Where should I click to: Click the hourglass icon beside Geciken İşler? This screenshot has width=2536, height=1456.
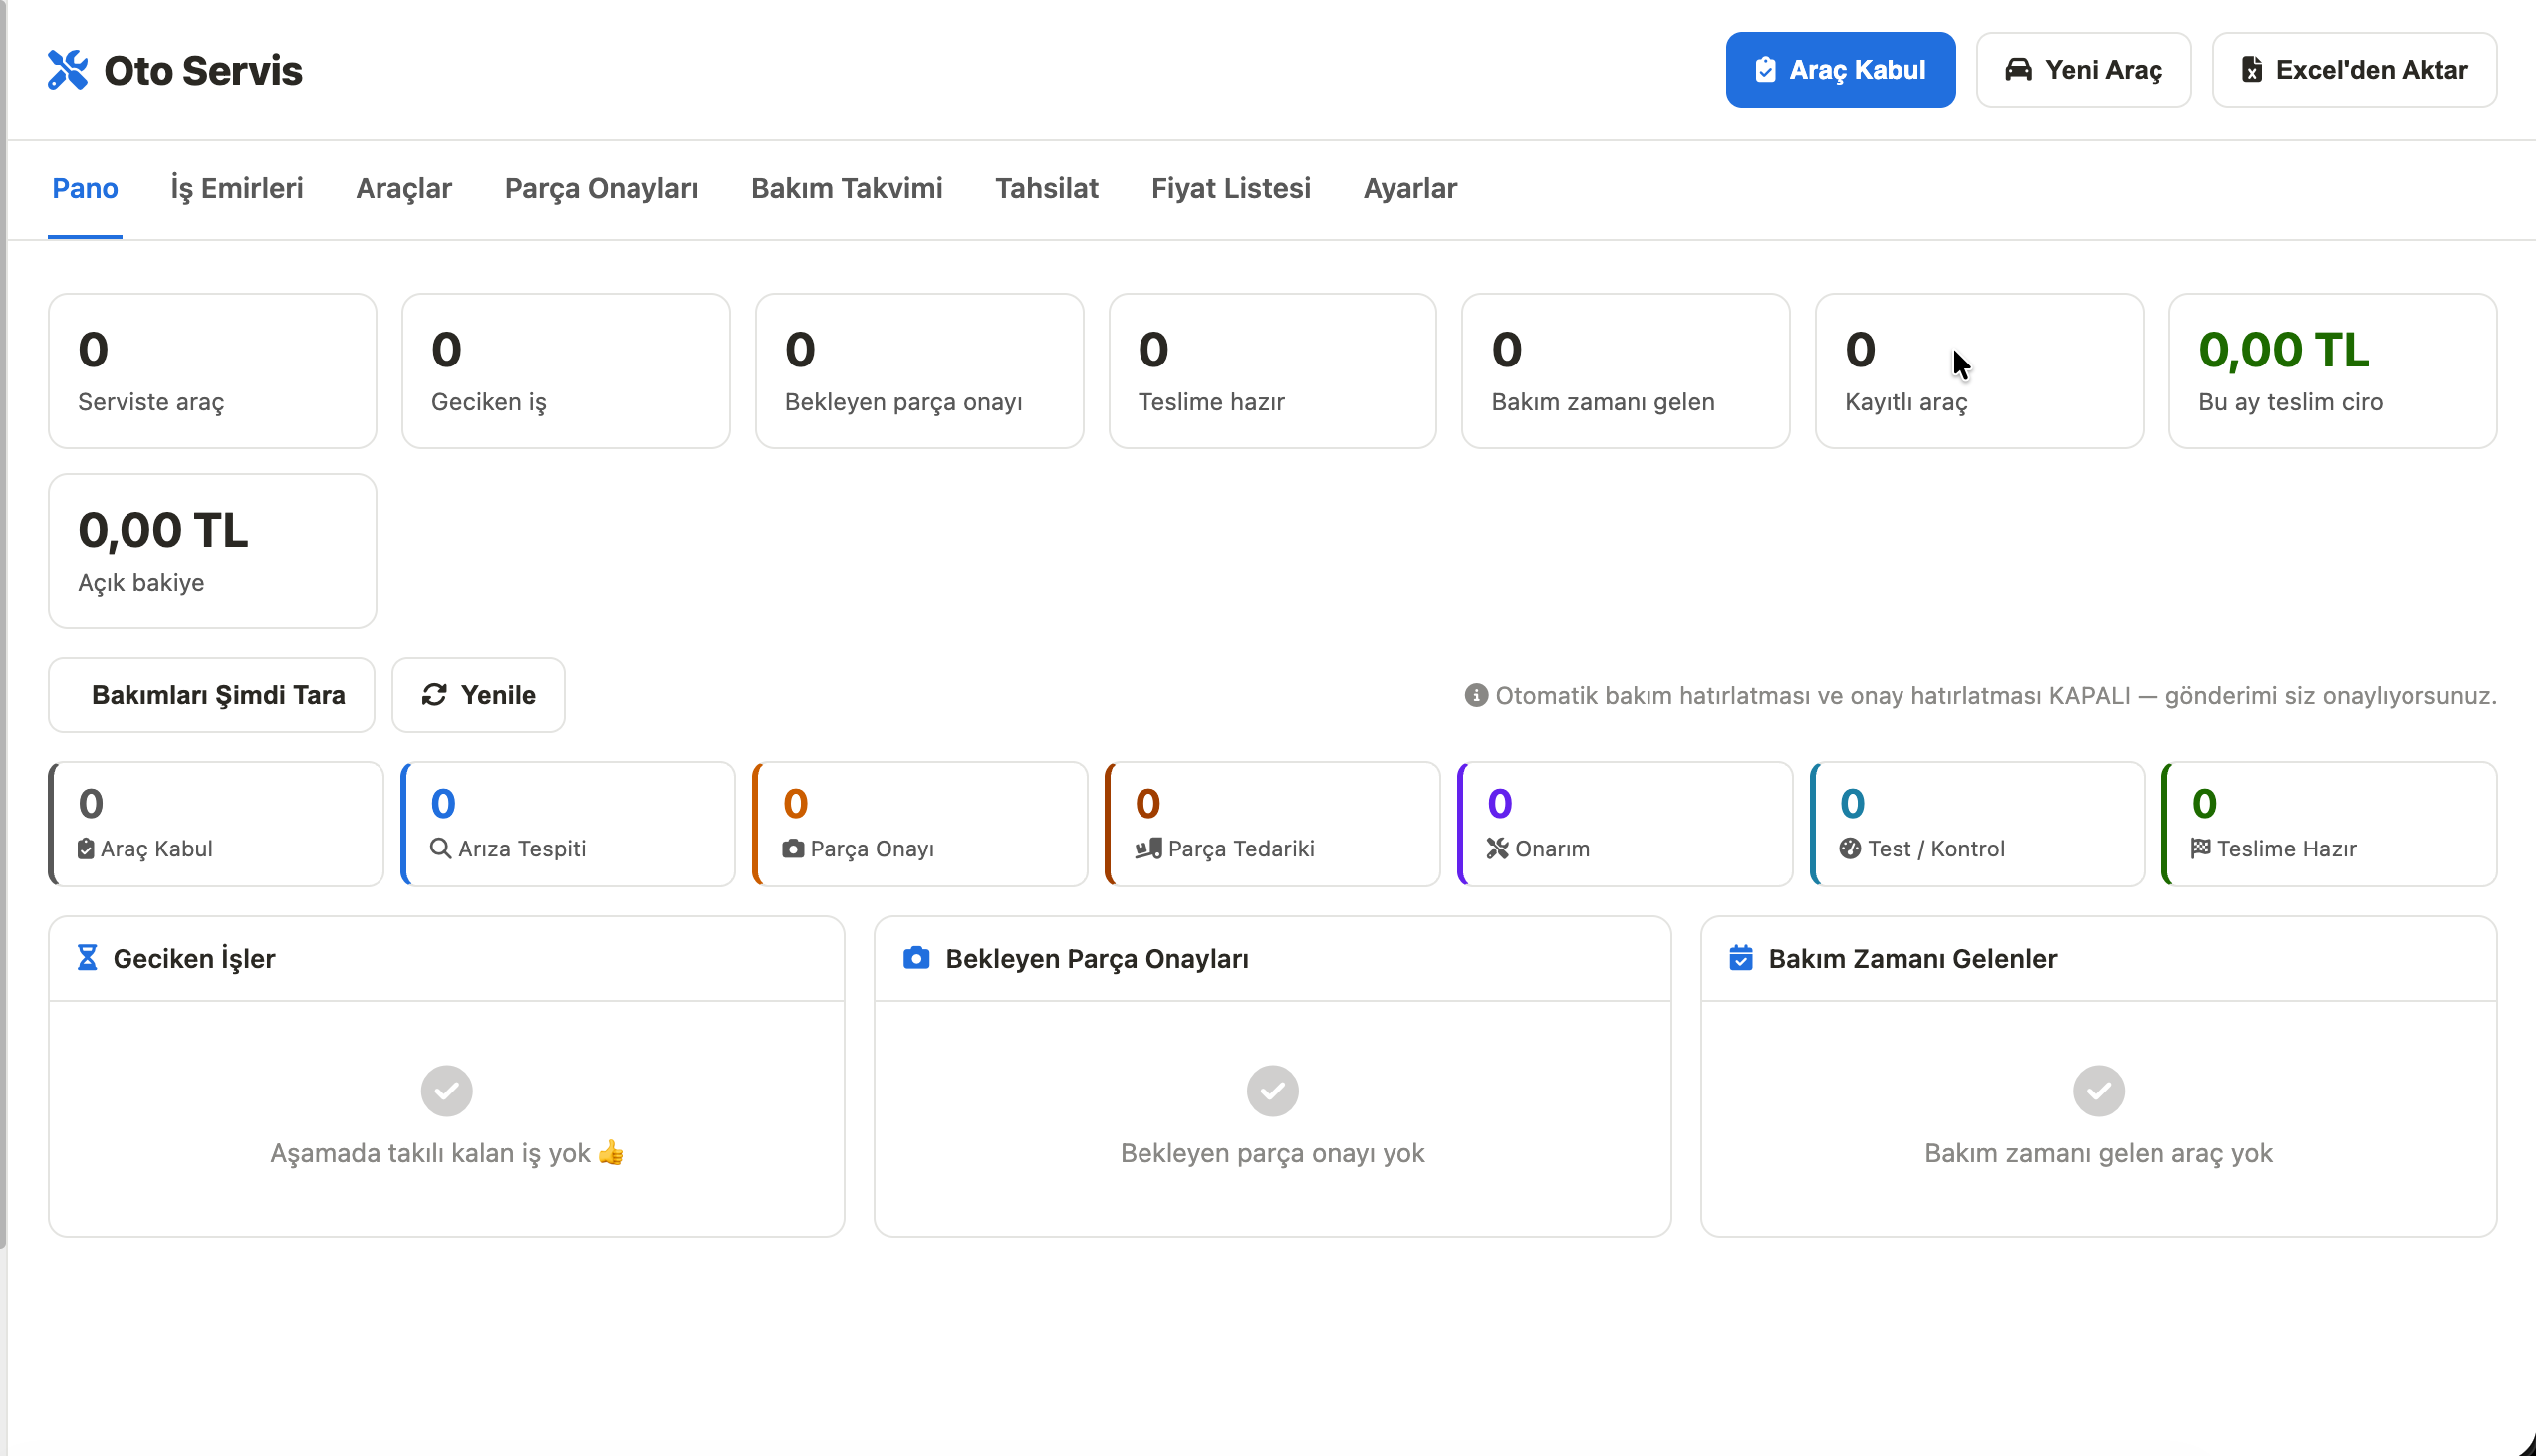[87, 958]
